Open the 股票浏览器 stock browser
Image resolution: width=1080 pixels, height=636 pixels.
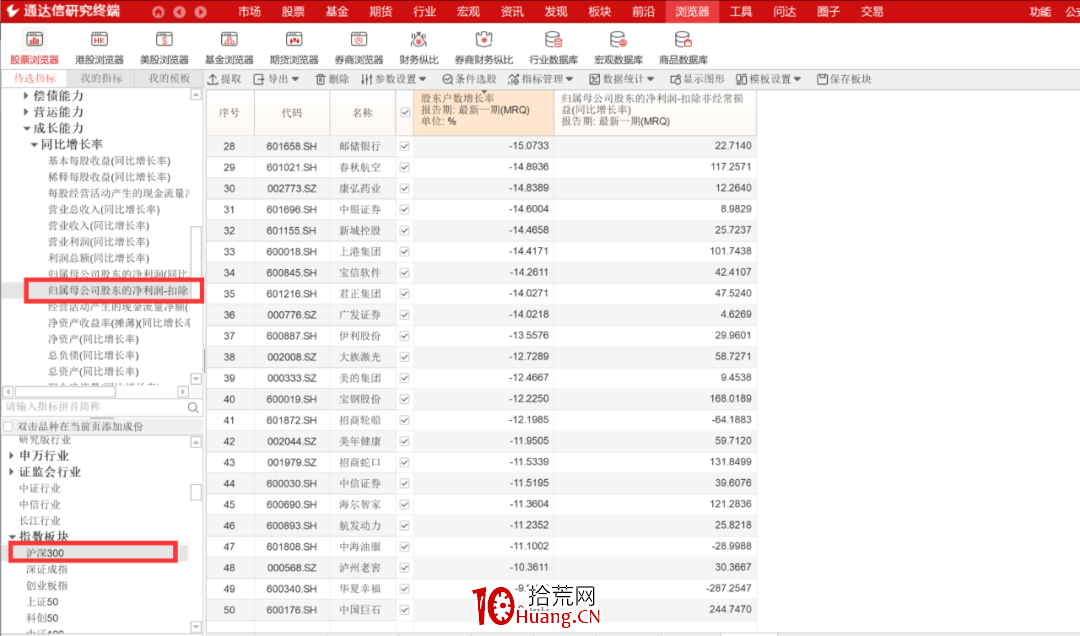34,48
